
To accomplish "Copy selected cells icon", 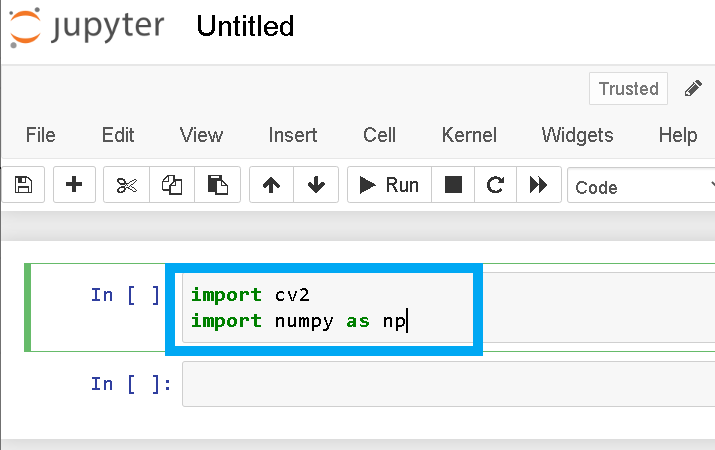I will coord(172,185).
